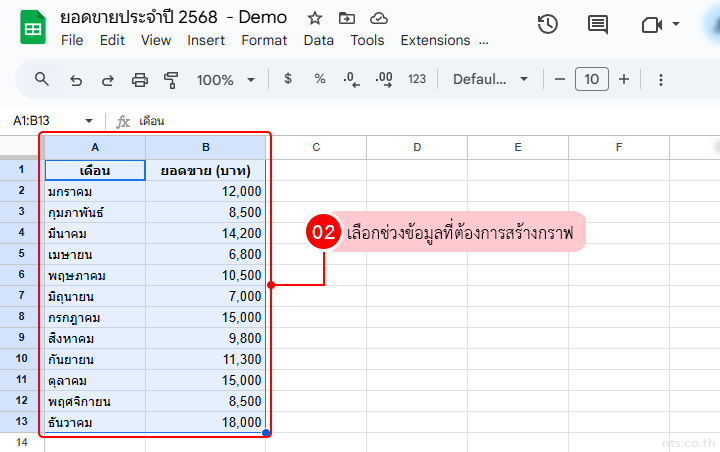Select column C header
The image size is (720, 452).
pos(316,148)
